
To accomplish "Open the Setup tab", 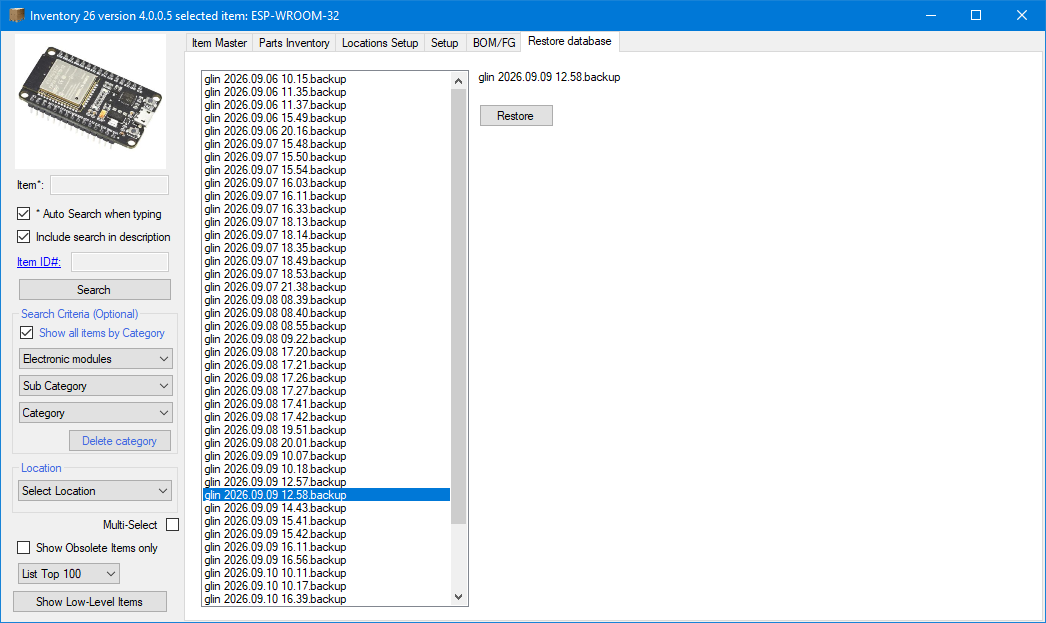I will tap(444, 43).
